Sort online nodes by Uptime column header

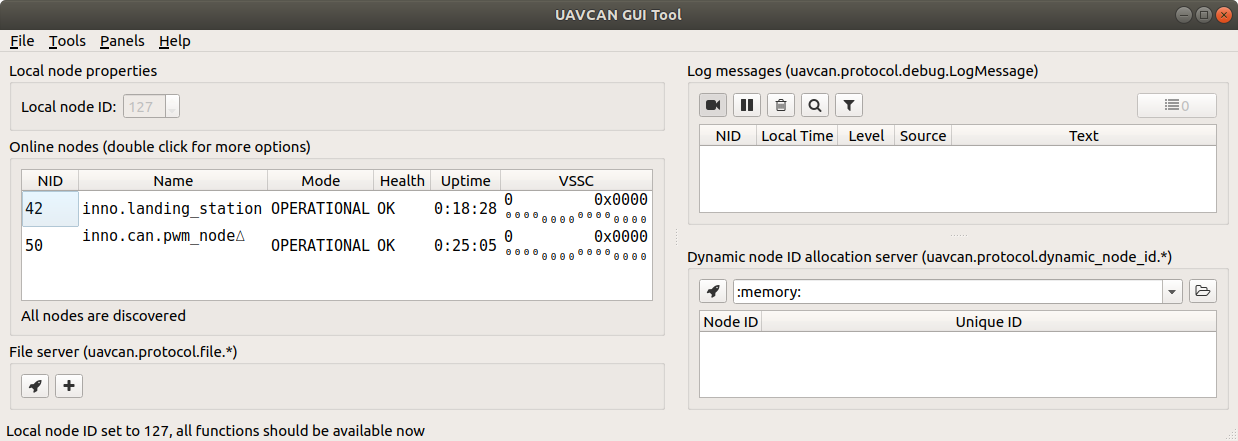click(465, 181)
